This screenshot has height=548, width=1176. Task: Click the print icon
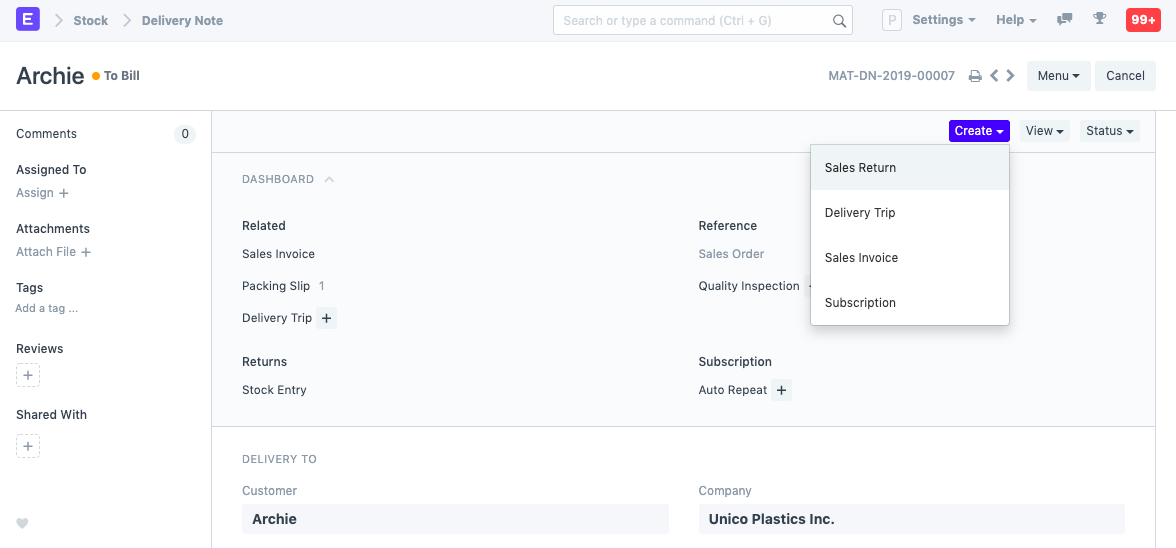point(975,76)
